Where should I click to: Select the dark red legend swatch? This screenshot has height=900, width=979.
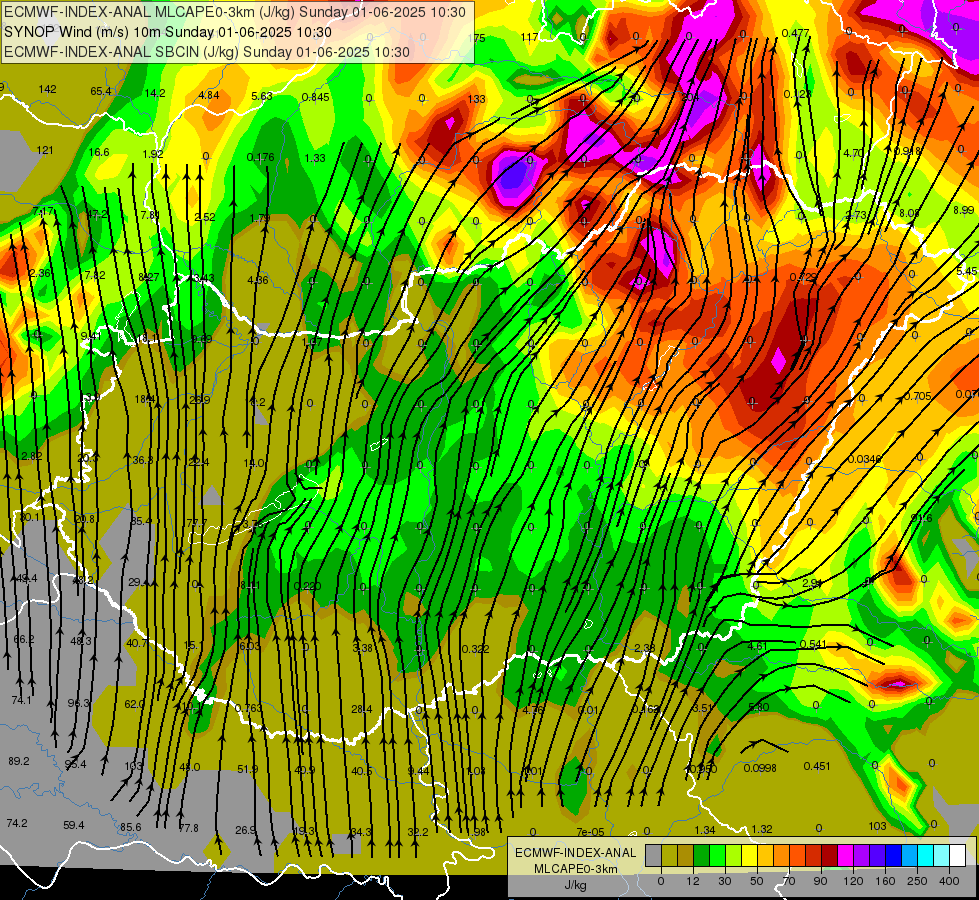tap(829, 855)
